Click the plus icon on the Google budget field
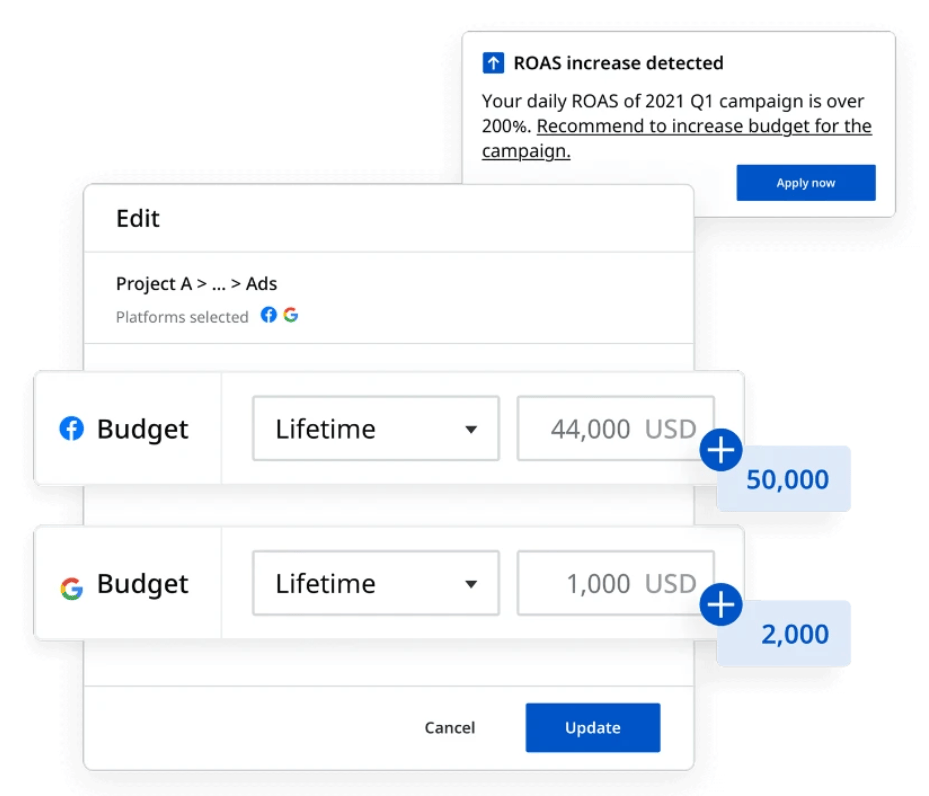The width and height of the screenshot is (929, 796). point(720,605)
